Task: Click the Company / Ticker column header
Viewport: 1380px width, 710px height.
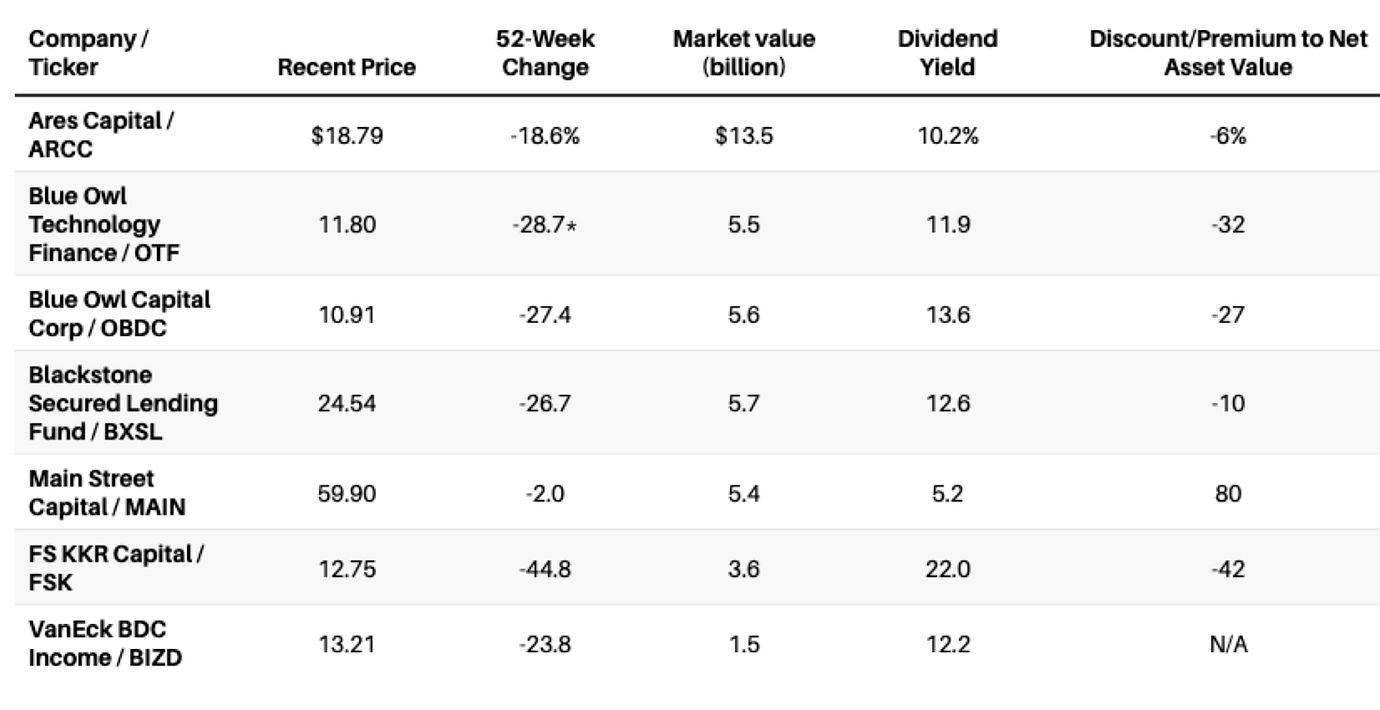Action: 88,54
